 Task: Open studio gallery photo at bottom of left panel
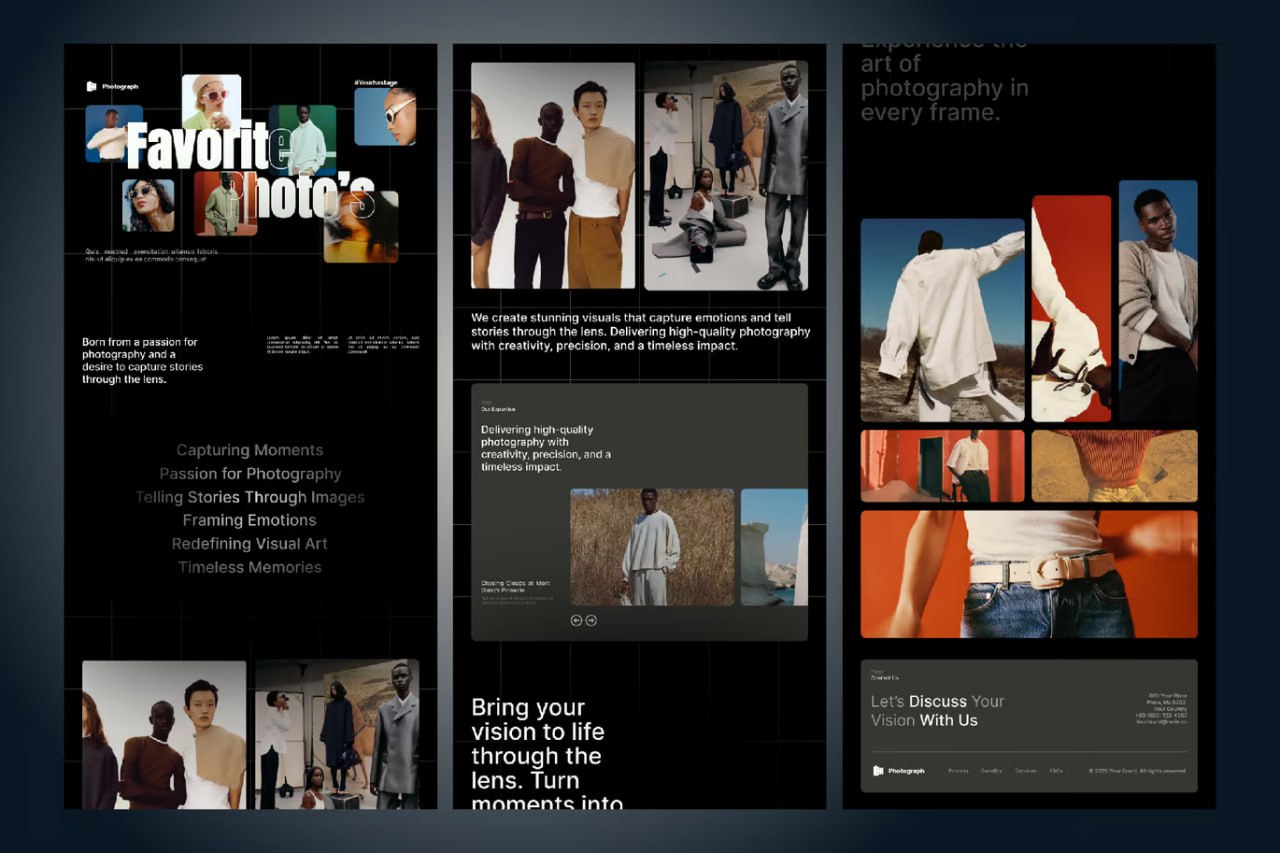[337, 735]
